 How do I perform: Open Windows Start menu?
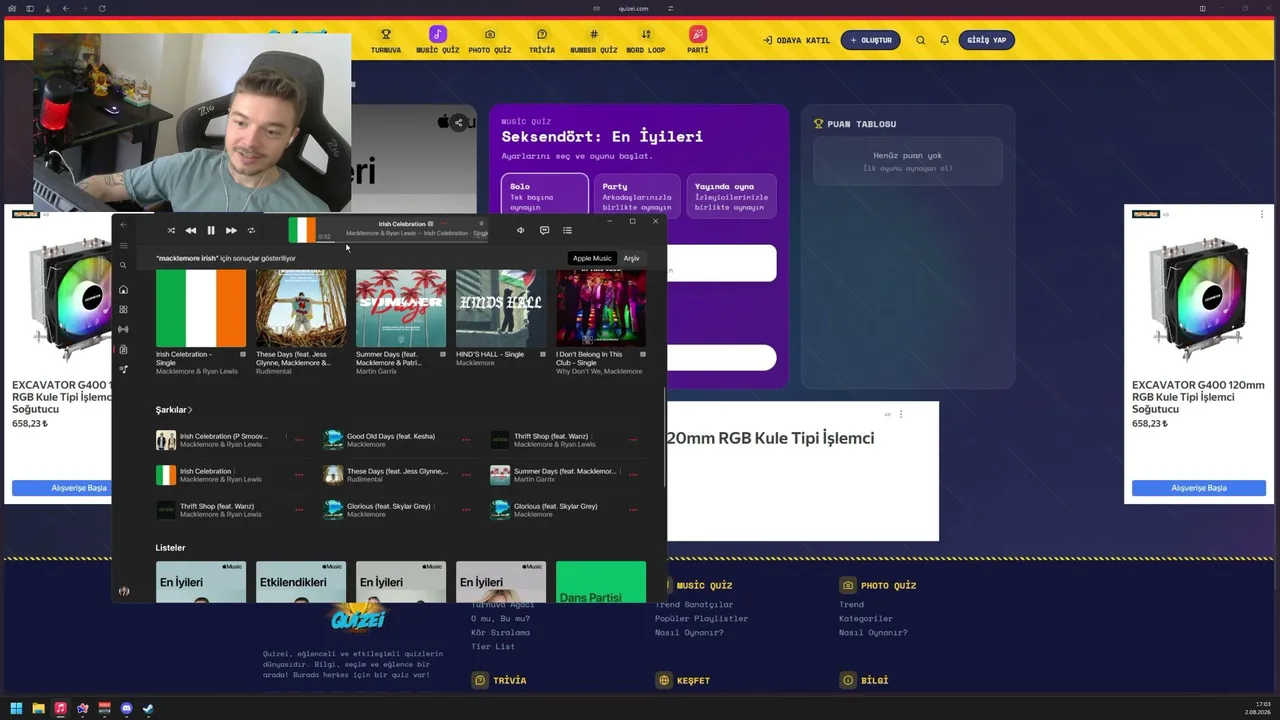tap(16, 709)
